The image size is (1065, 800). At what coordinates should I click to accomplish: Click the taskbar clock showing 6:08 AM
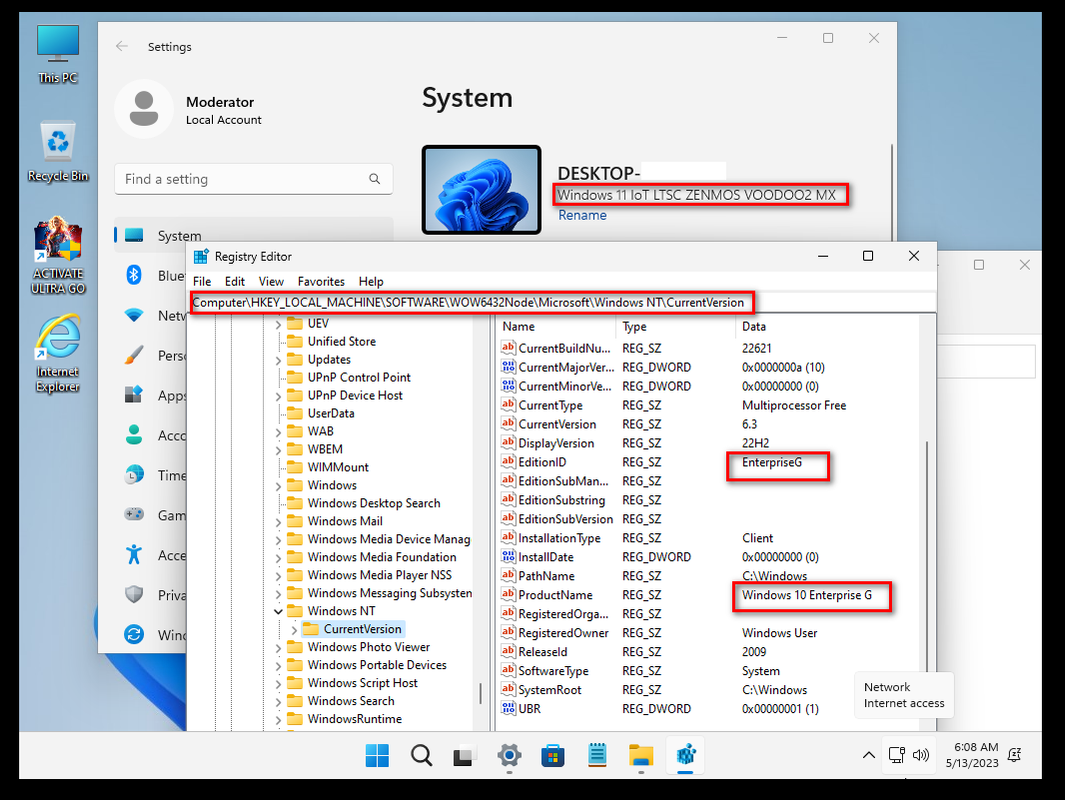click(x=972, y=755)
